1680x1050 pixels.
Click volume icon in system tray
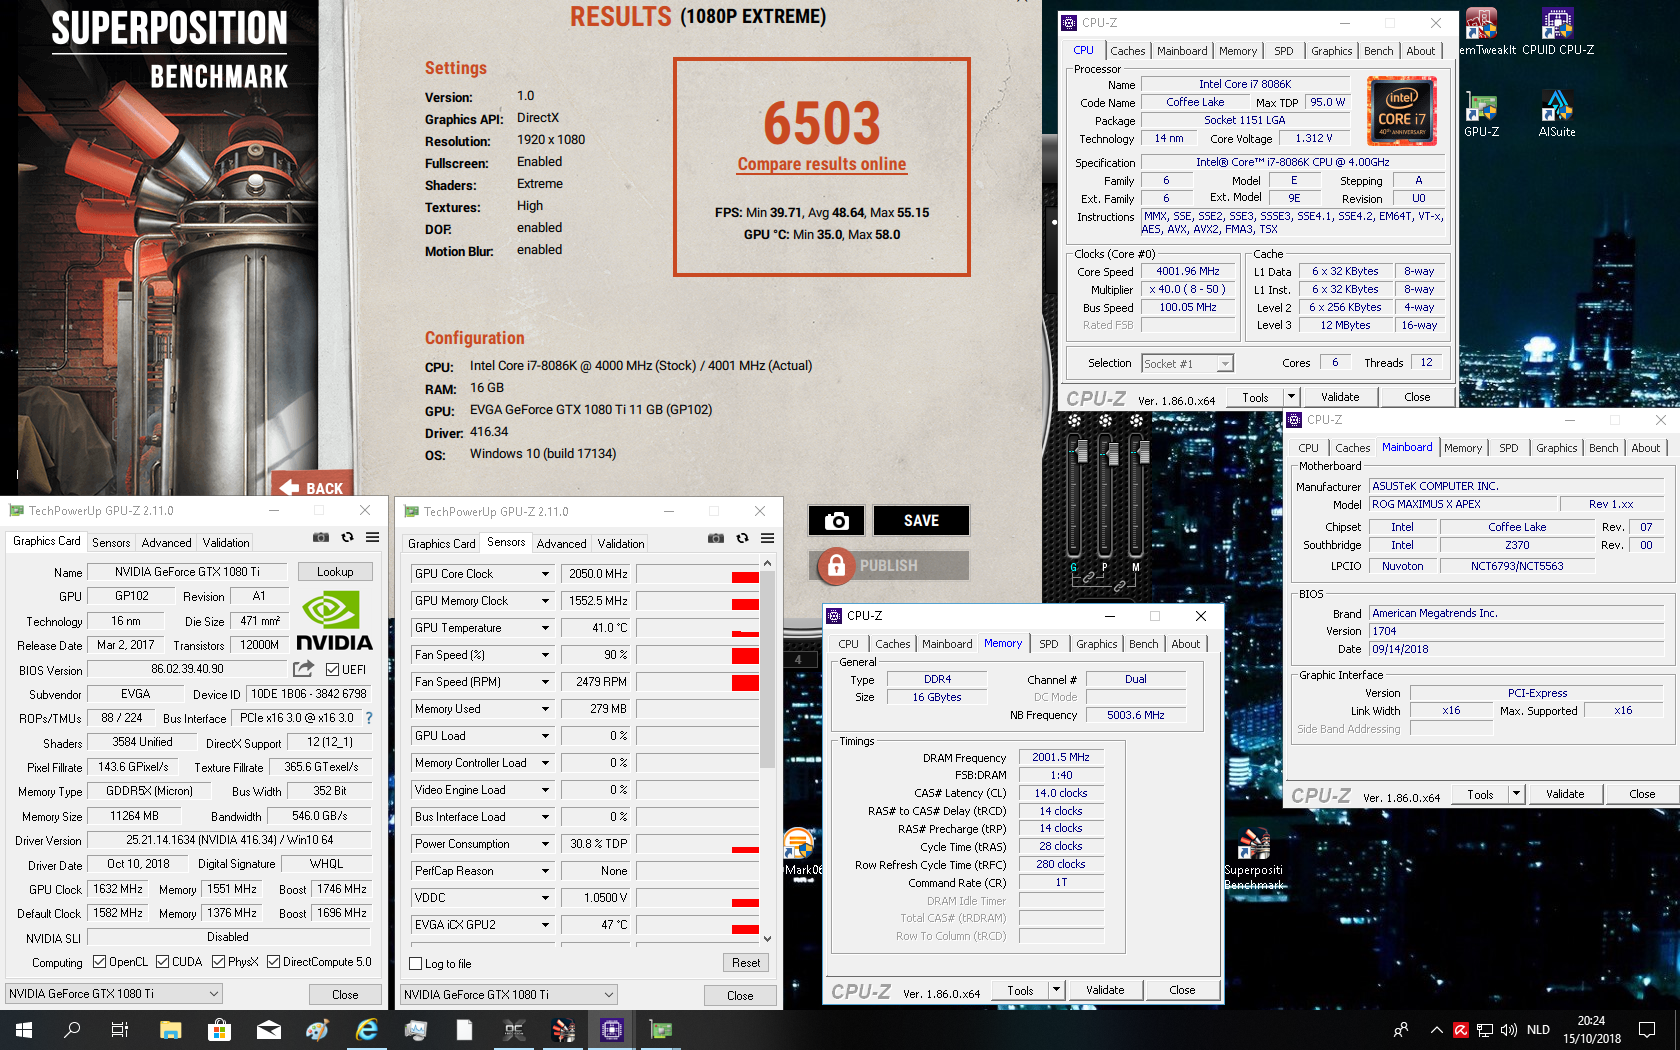pyautogui.click(x=1509, y=1029)
